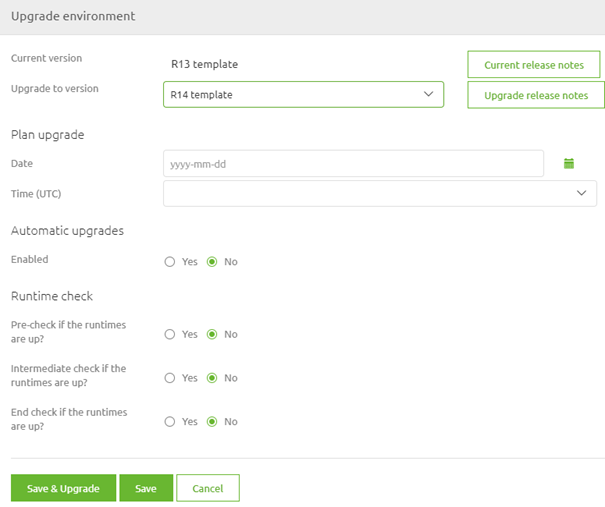
Task: Click Current release notes button
Action: pyautogui.click(x=534, y=64)
